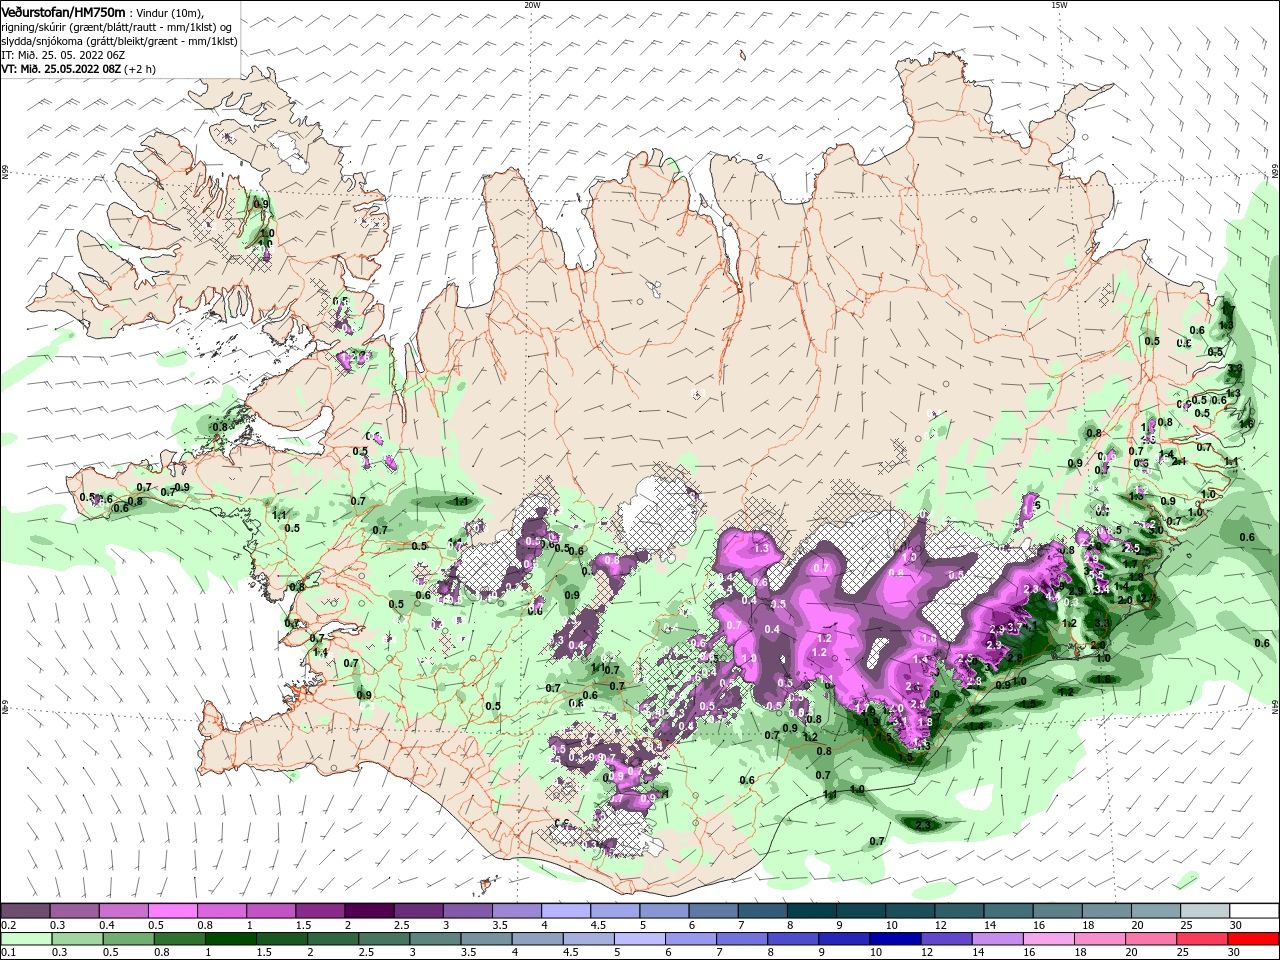Pick the bottom-row darkest green swatch labeled 1
This screenshot has width=1280, height=960.
230,939
